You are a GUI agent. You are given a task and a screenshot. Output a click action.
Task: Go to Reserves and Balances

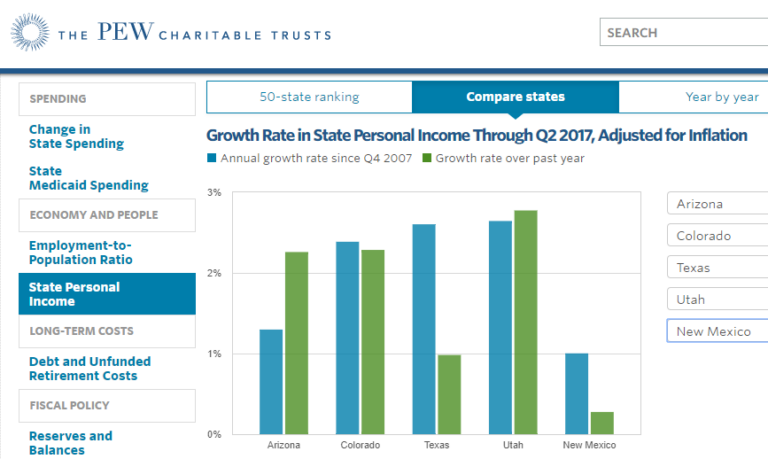(x=71, y=442)
